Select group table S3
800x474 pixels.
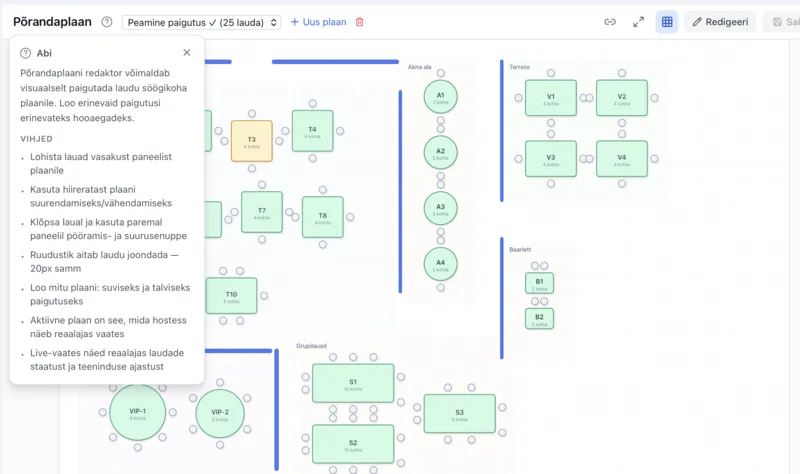coord(459,413)
